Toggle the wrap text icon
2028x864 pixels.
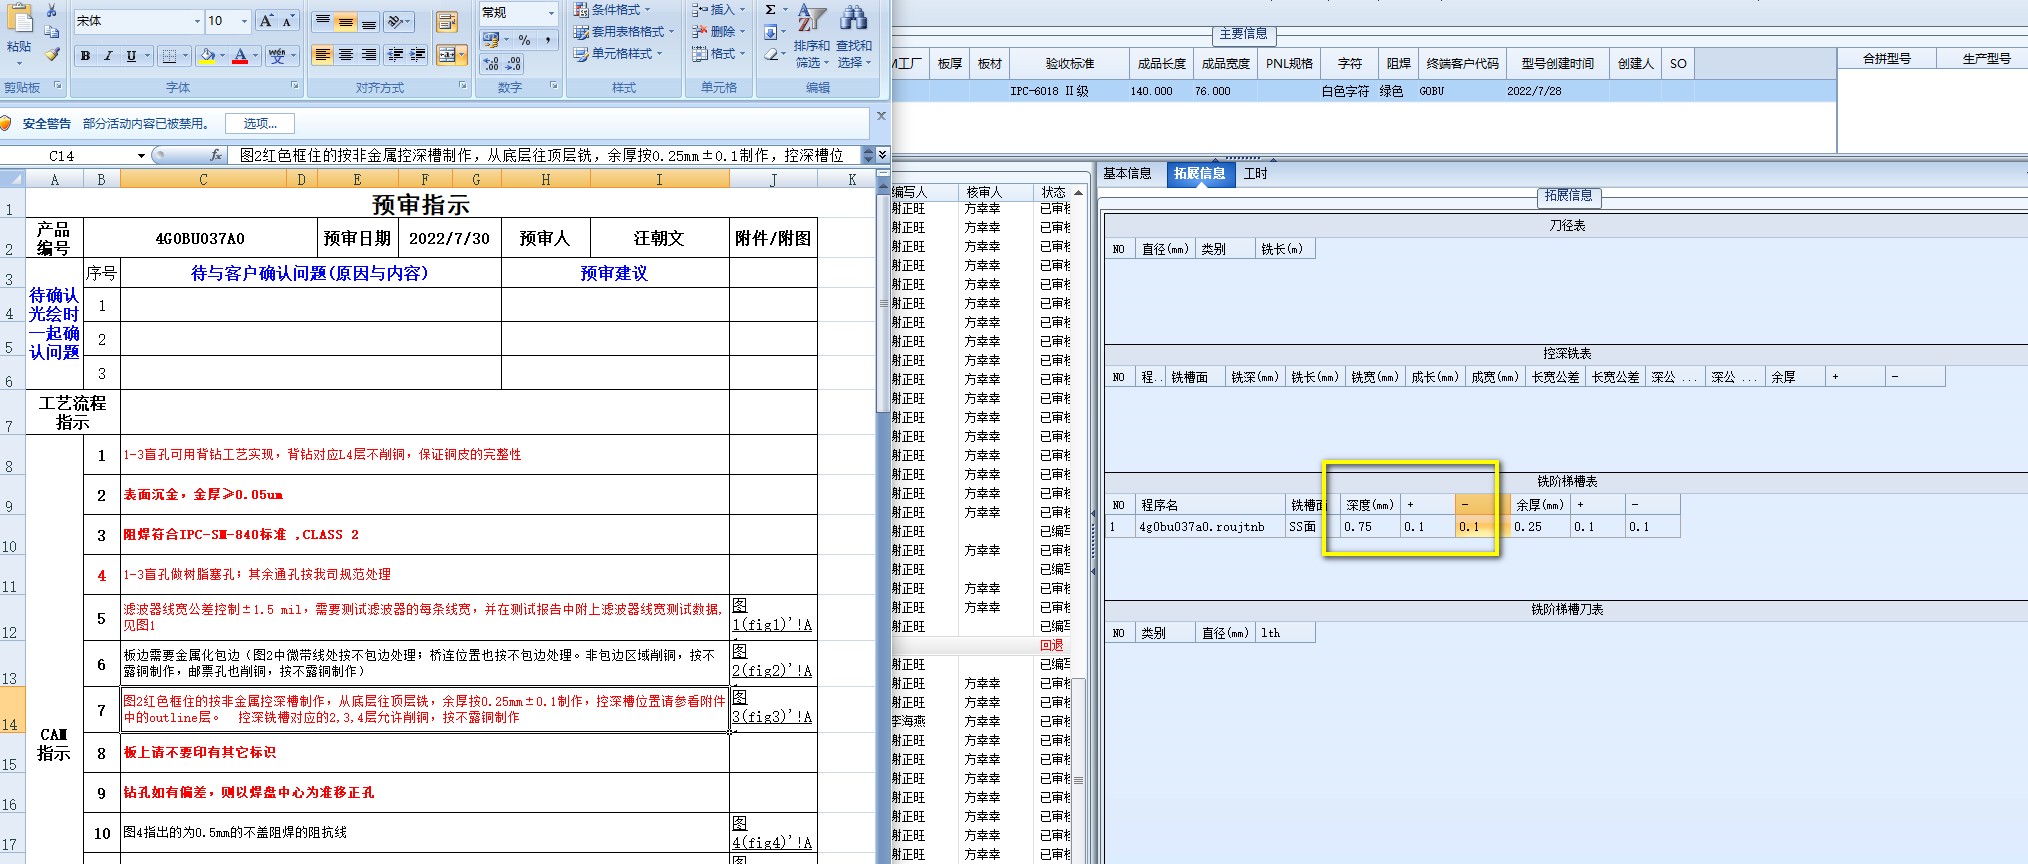447,21
